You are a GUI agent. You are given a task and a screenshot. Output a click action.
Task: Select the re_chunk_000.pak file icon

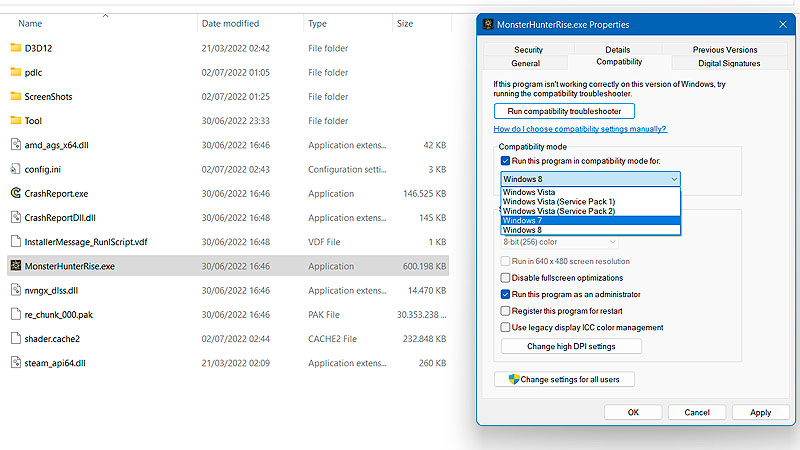pos(15,314)
